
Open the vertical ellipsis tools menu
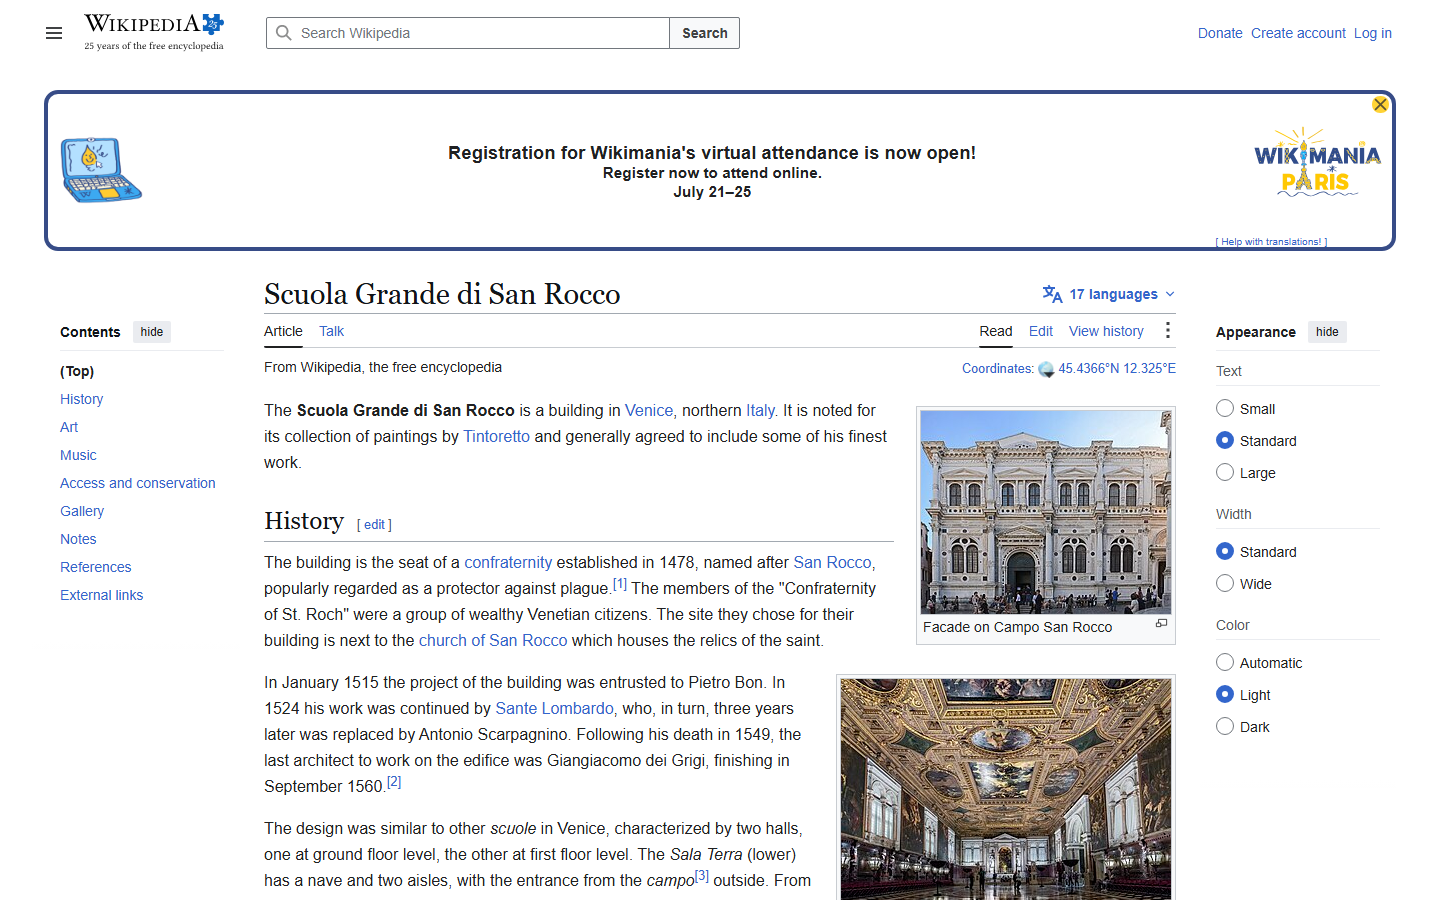(1167, 331)
